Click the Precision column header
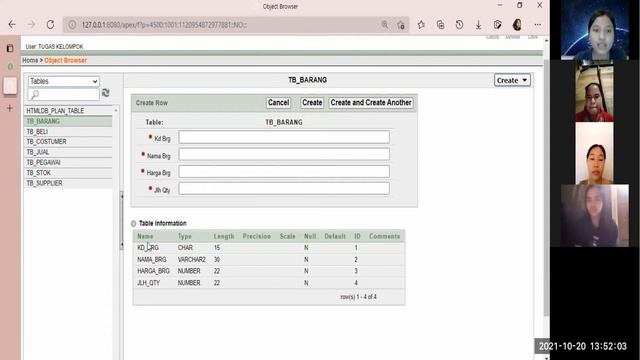Image resolution: width=640 pixels, height=360 pixels. point(257,236)
